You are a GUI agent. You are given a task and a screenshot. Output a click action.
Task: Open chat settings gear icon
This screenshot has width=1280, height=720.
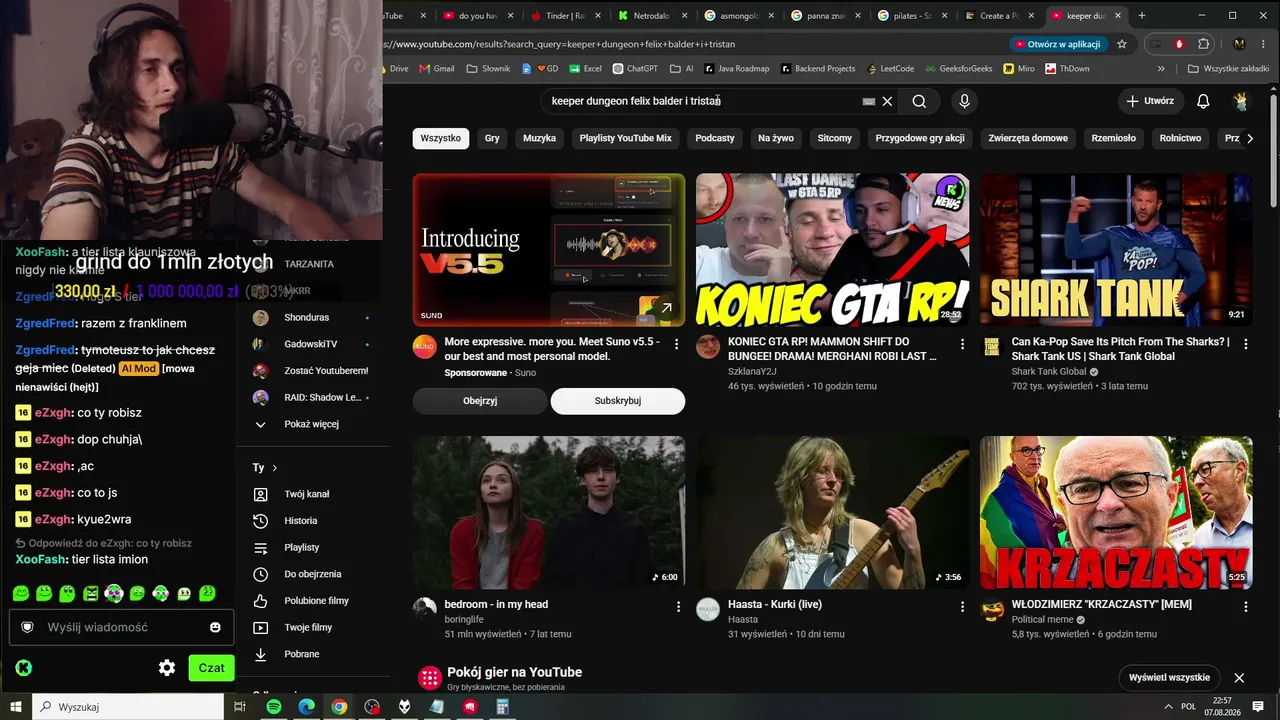[167, 668]
